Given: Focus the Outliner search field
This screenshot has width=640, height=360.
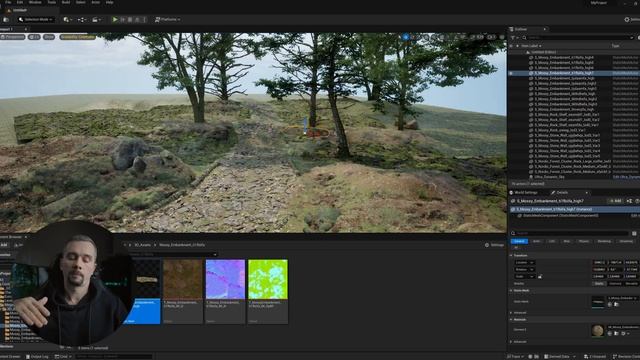Looking at the screenshot, I should pos(577,38).
